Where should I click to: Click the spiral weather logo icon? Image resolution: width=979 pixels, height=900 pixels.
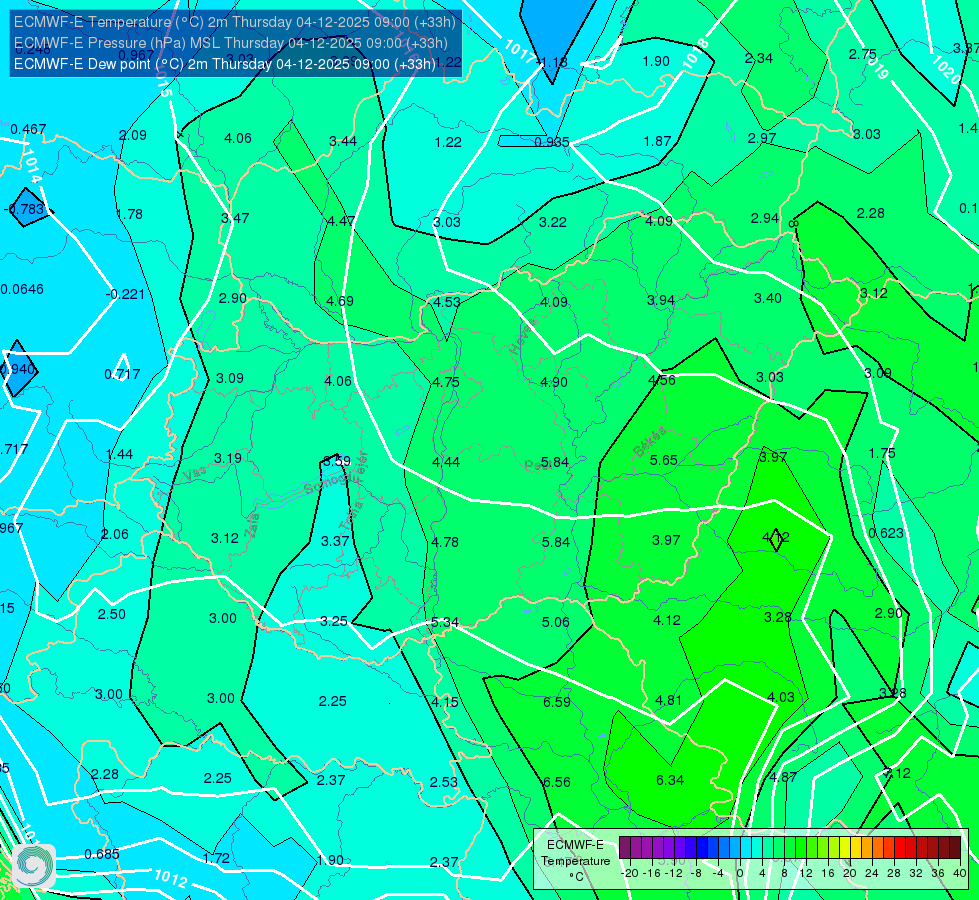33,865
